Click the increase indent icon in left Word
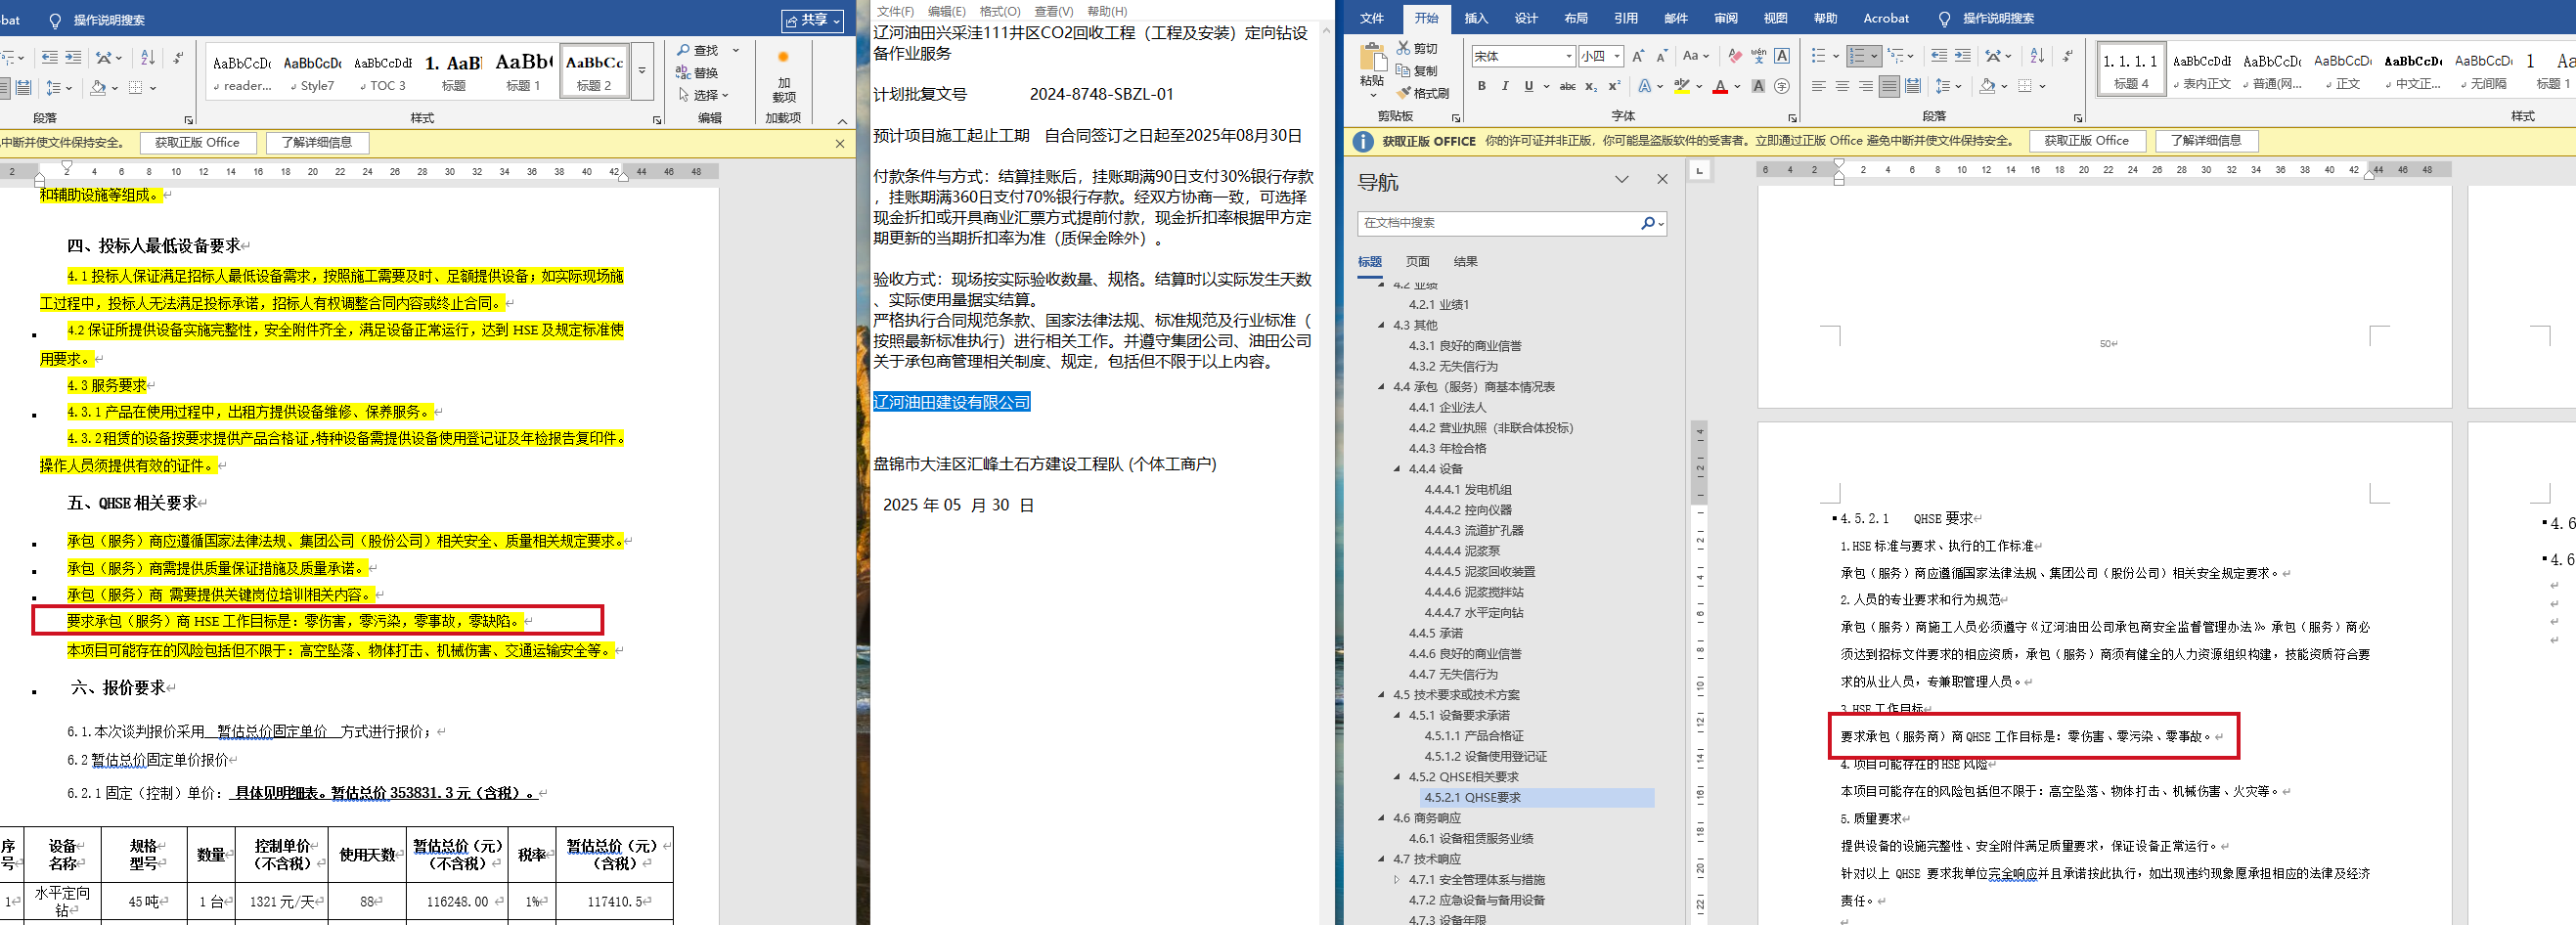2576x925 pixels. (75, 58)
